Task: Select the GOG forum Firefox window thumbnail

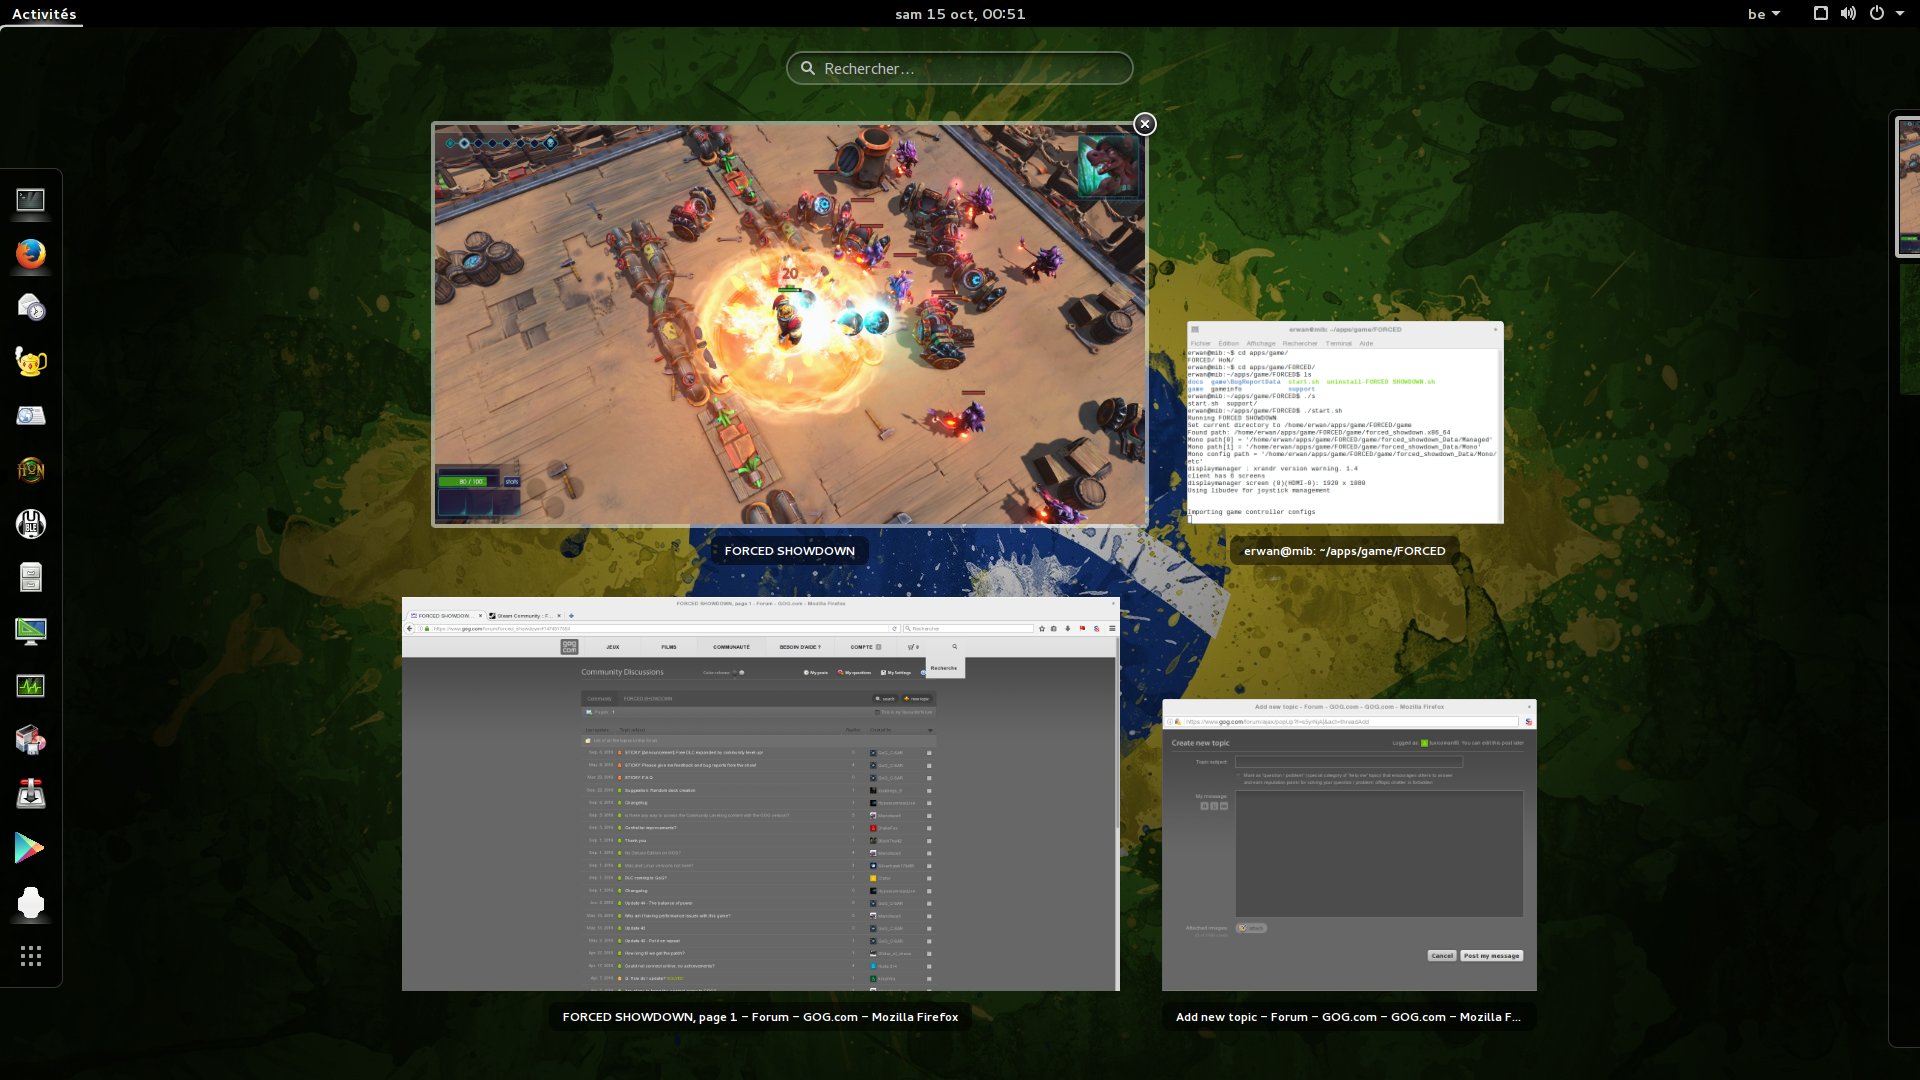Action: [761, 794]
